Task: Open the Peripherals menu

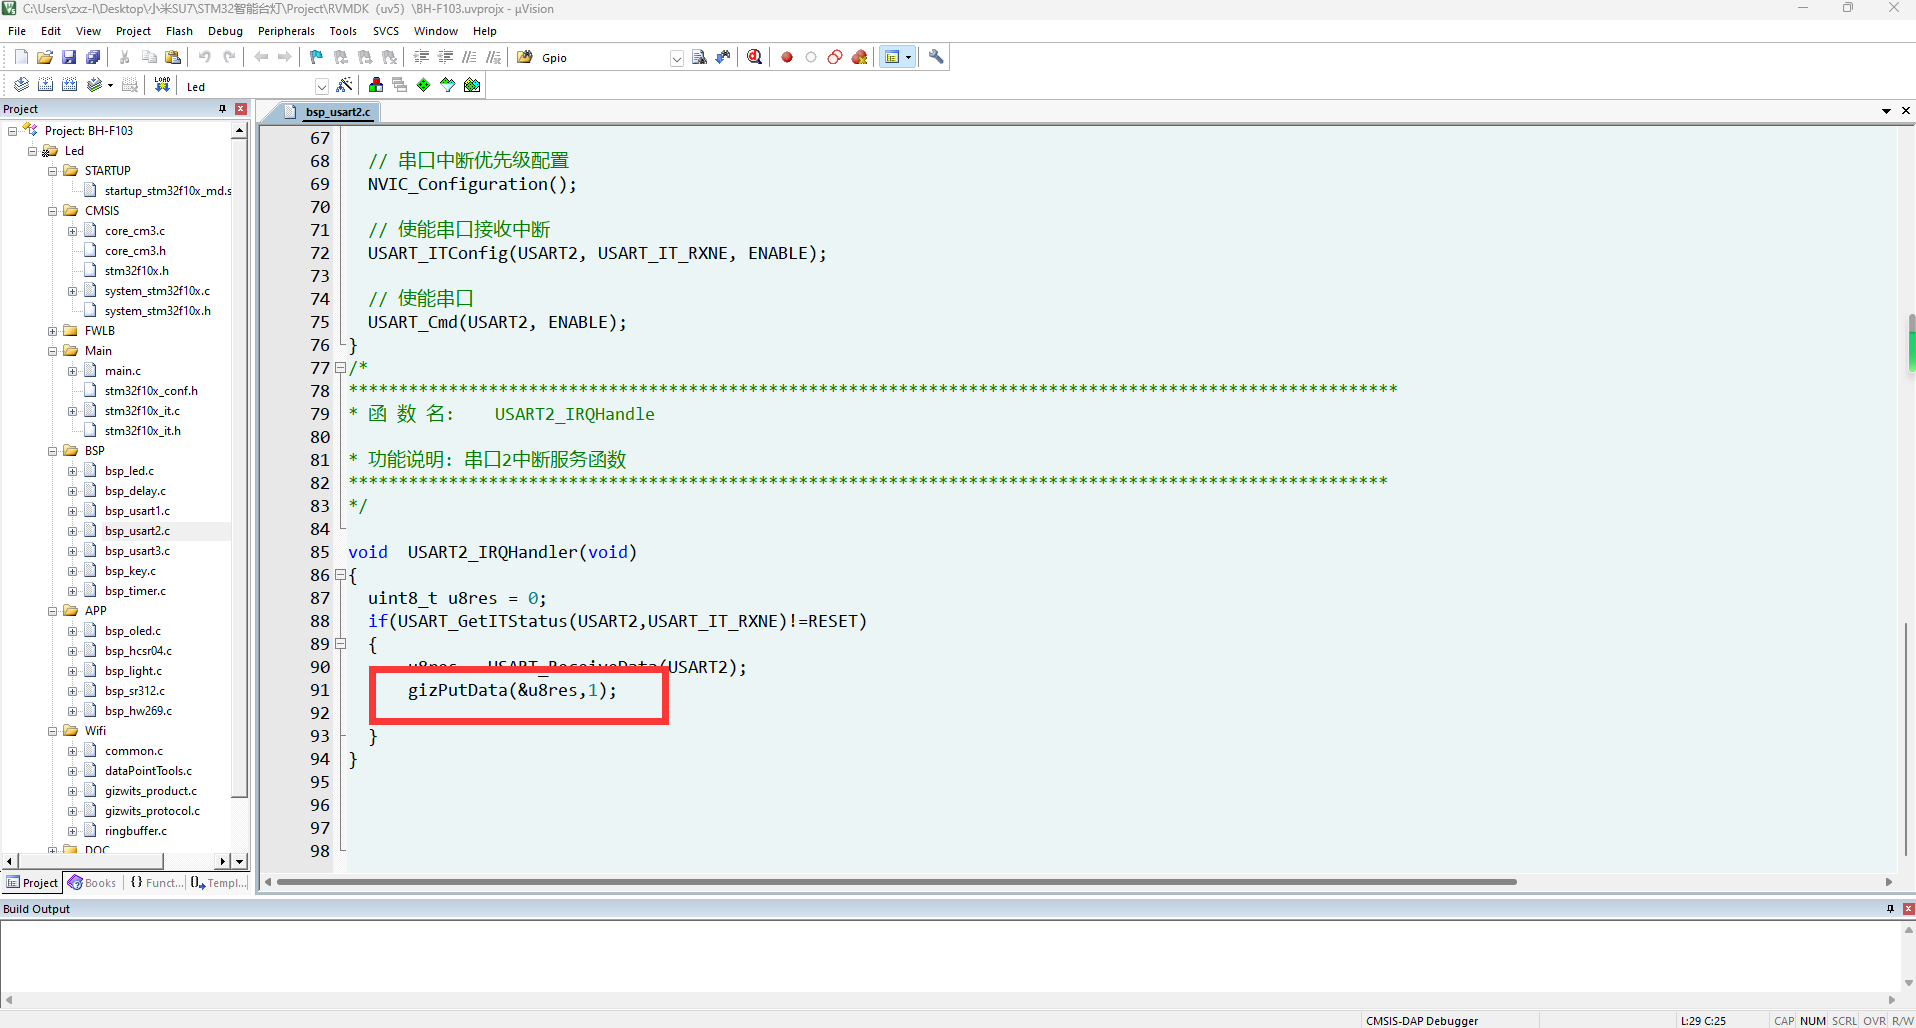Action: click(286, 31)
